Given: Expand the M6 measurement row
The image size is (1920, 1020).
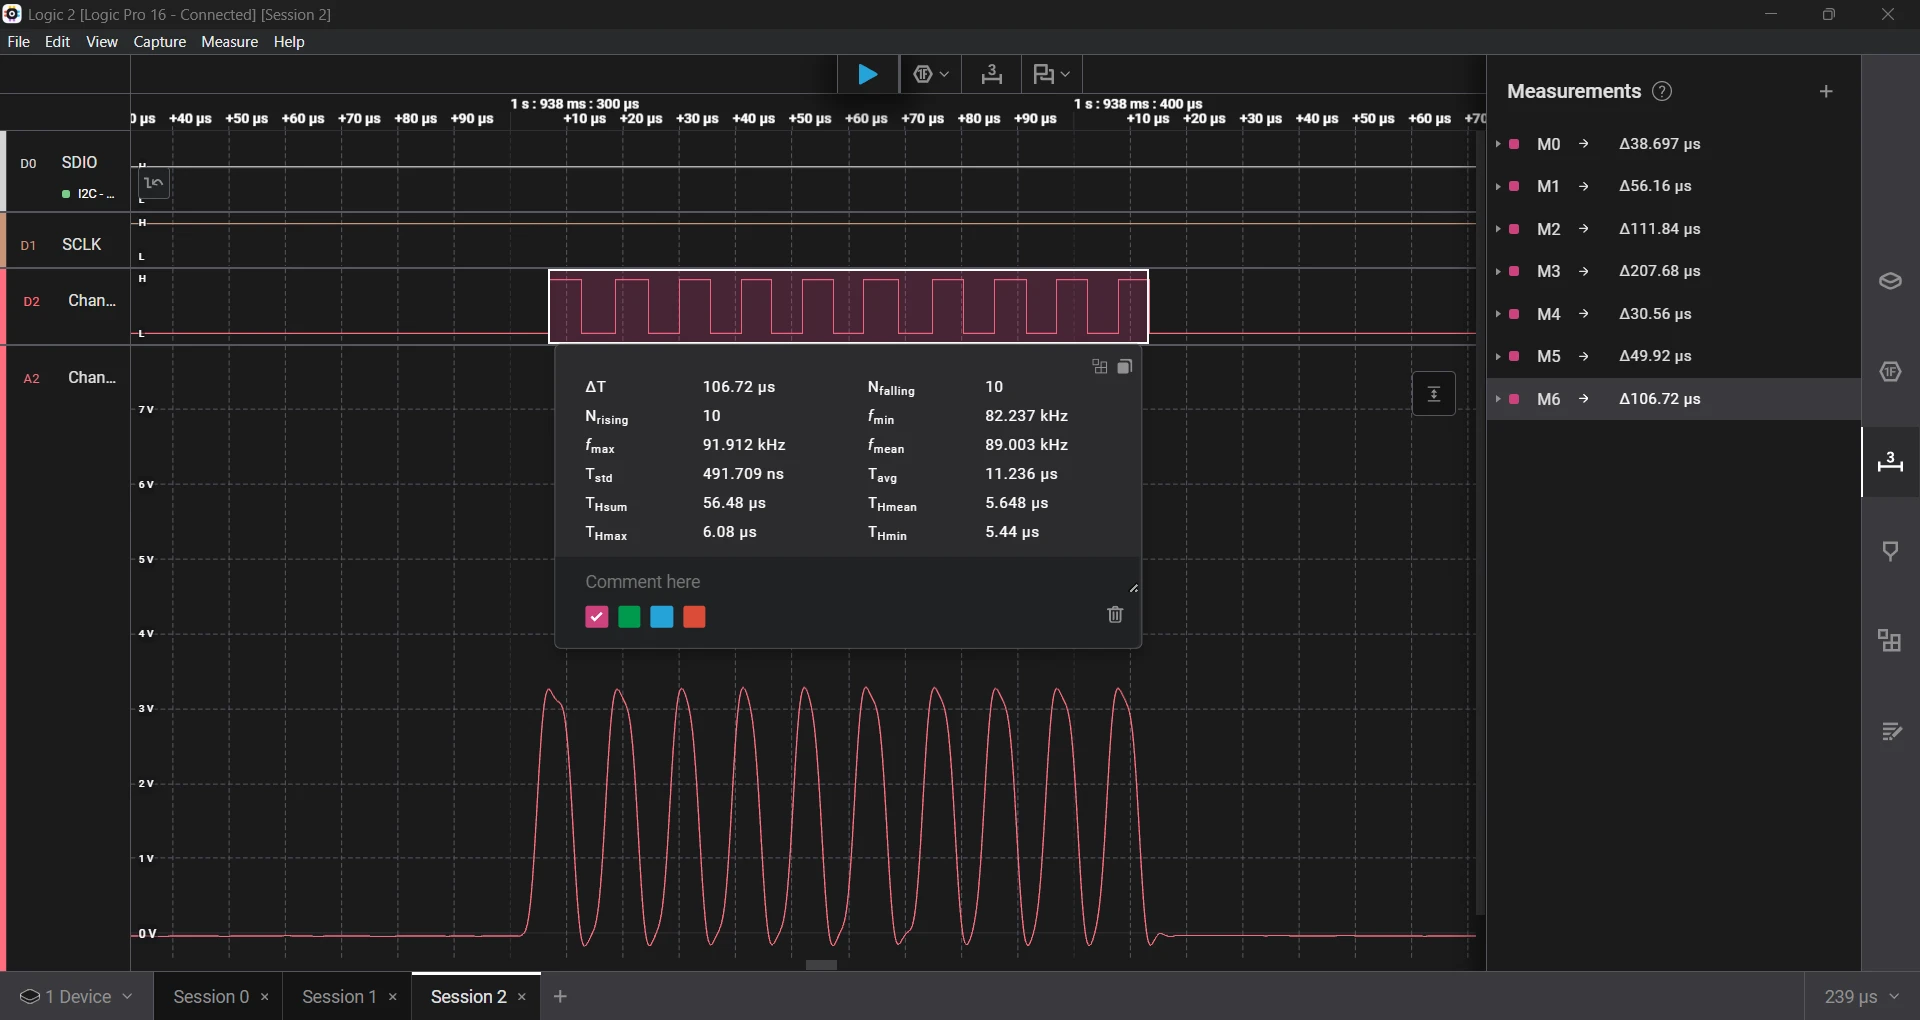Looking at the screenshot, I should point(1498,399).
